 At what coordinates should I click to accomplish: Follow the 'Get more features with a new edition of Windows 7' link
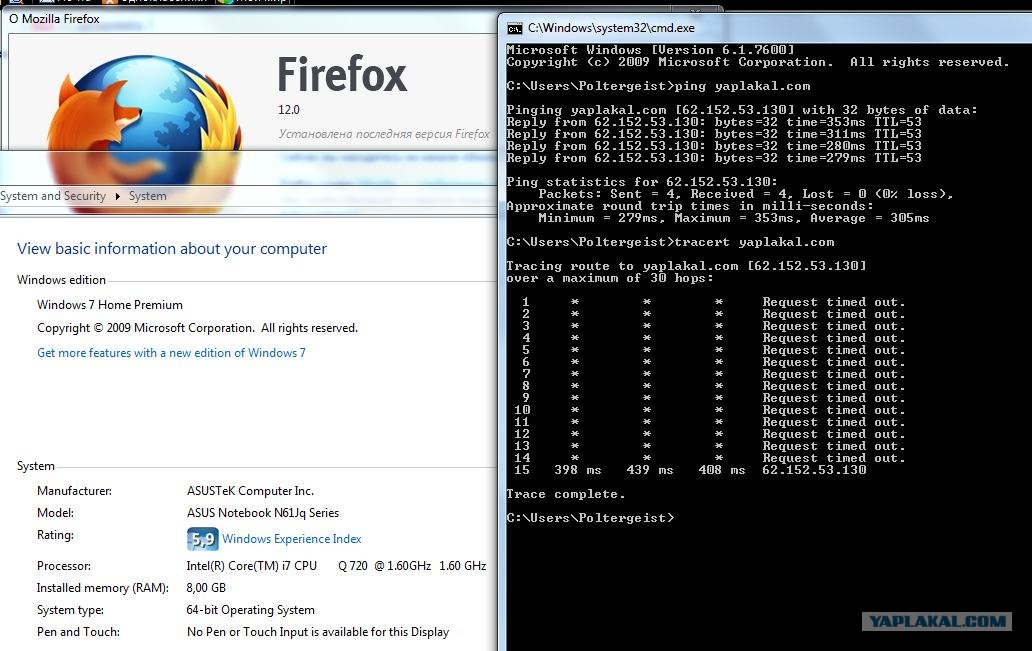point(171,353)
